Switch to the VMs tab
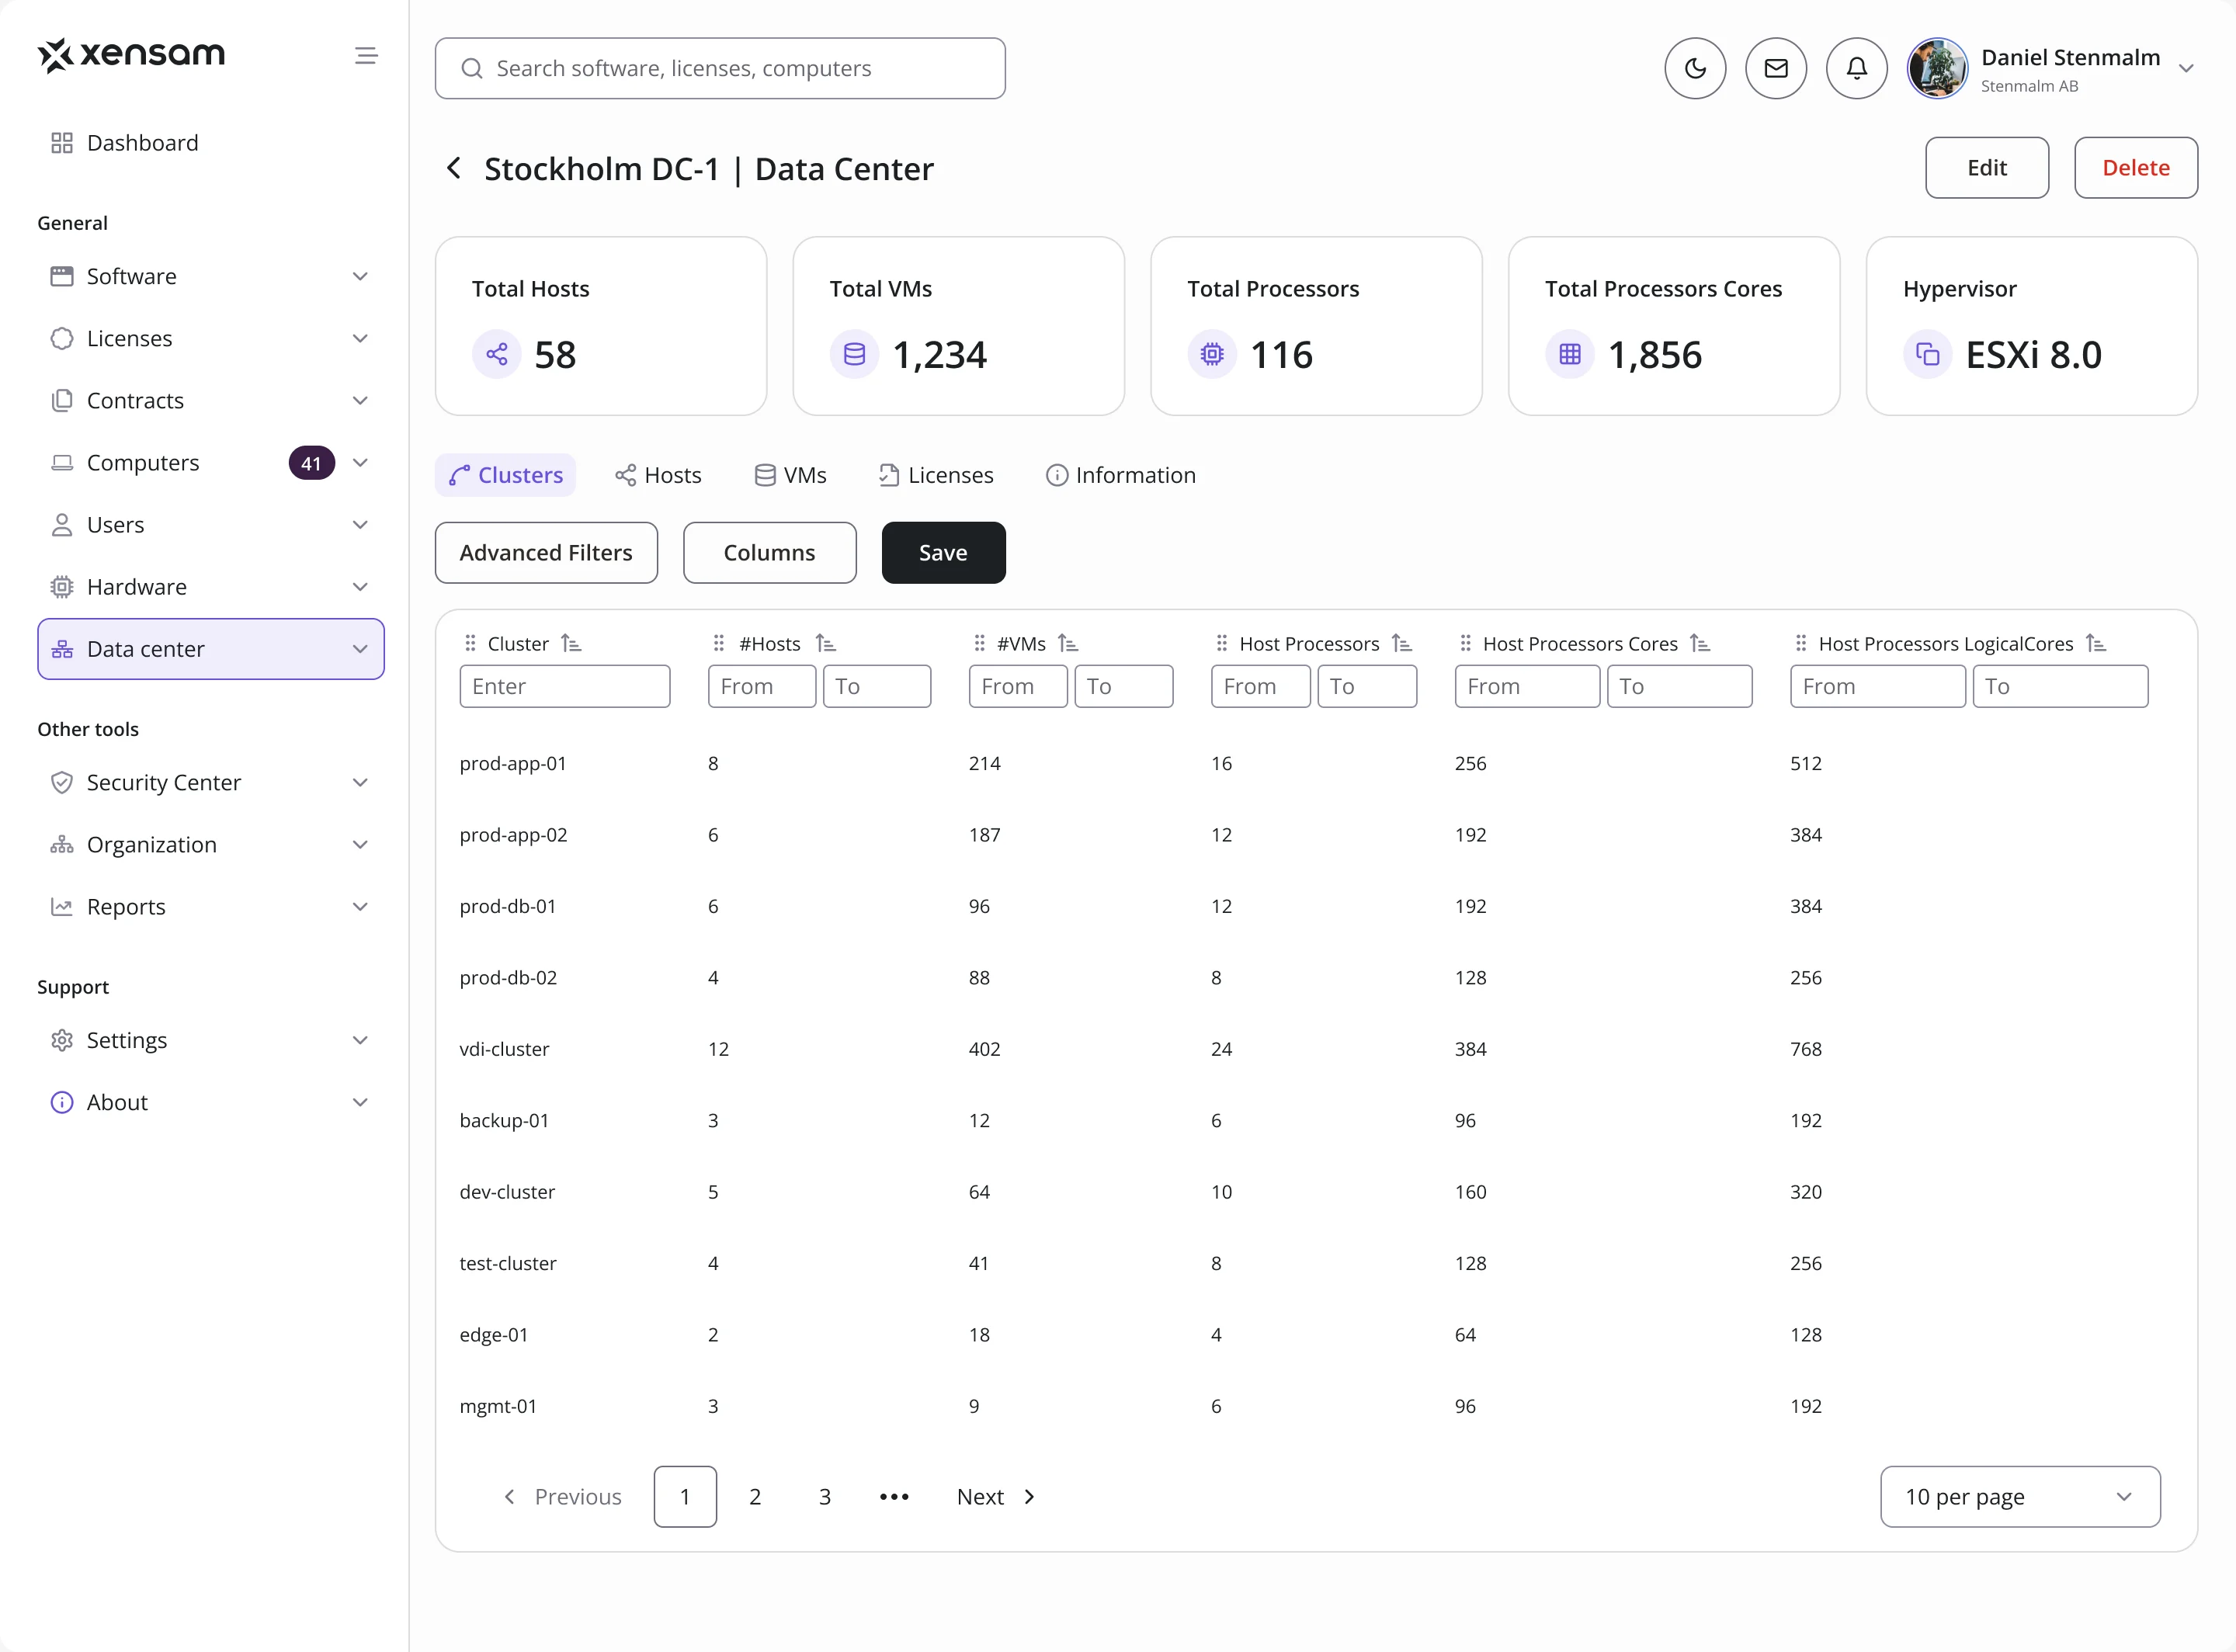Screen dimensions: 2236x1652 tap(790, 475)
